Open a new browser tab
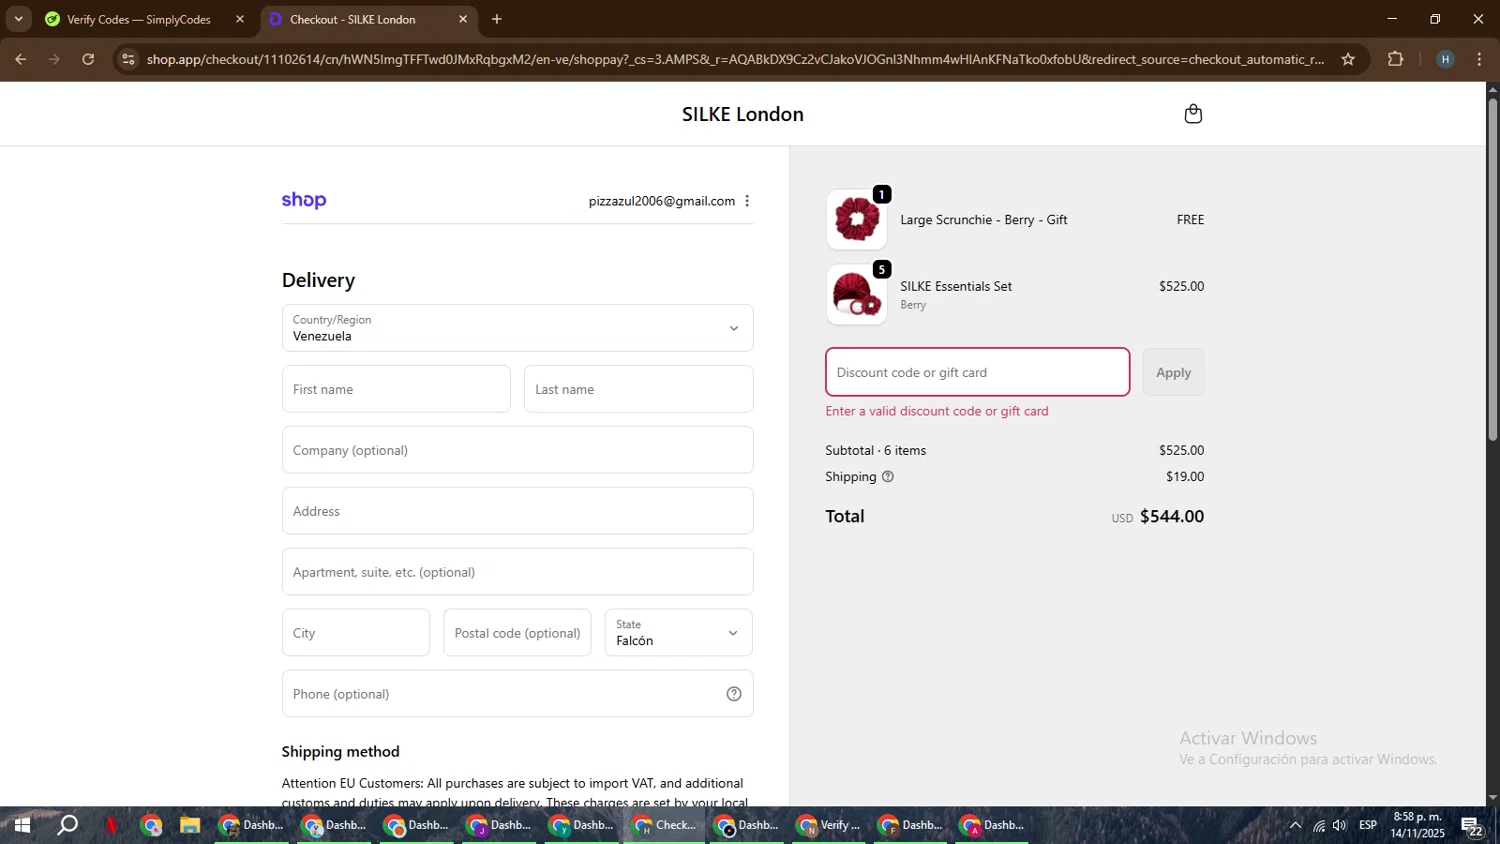This screenshot has width=1500, height=844. 497,19
